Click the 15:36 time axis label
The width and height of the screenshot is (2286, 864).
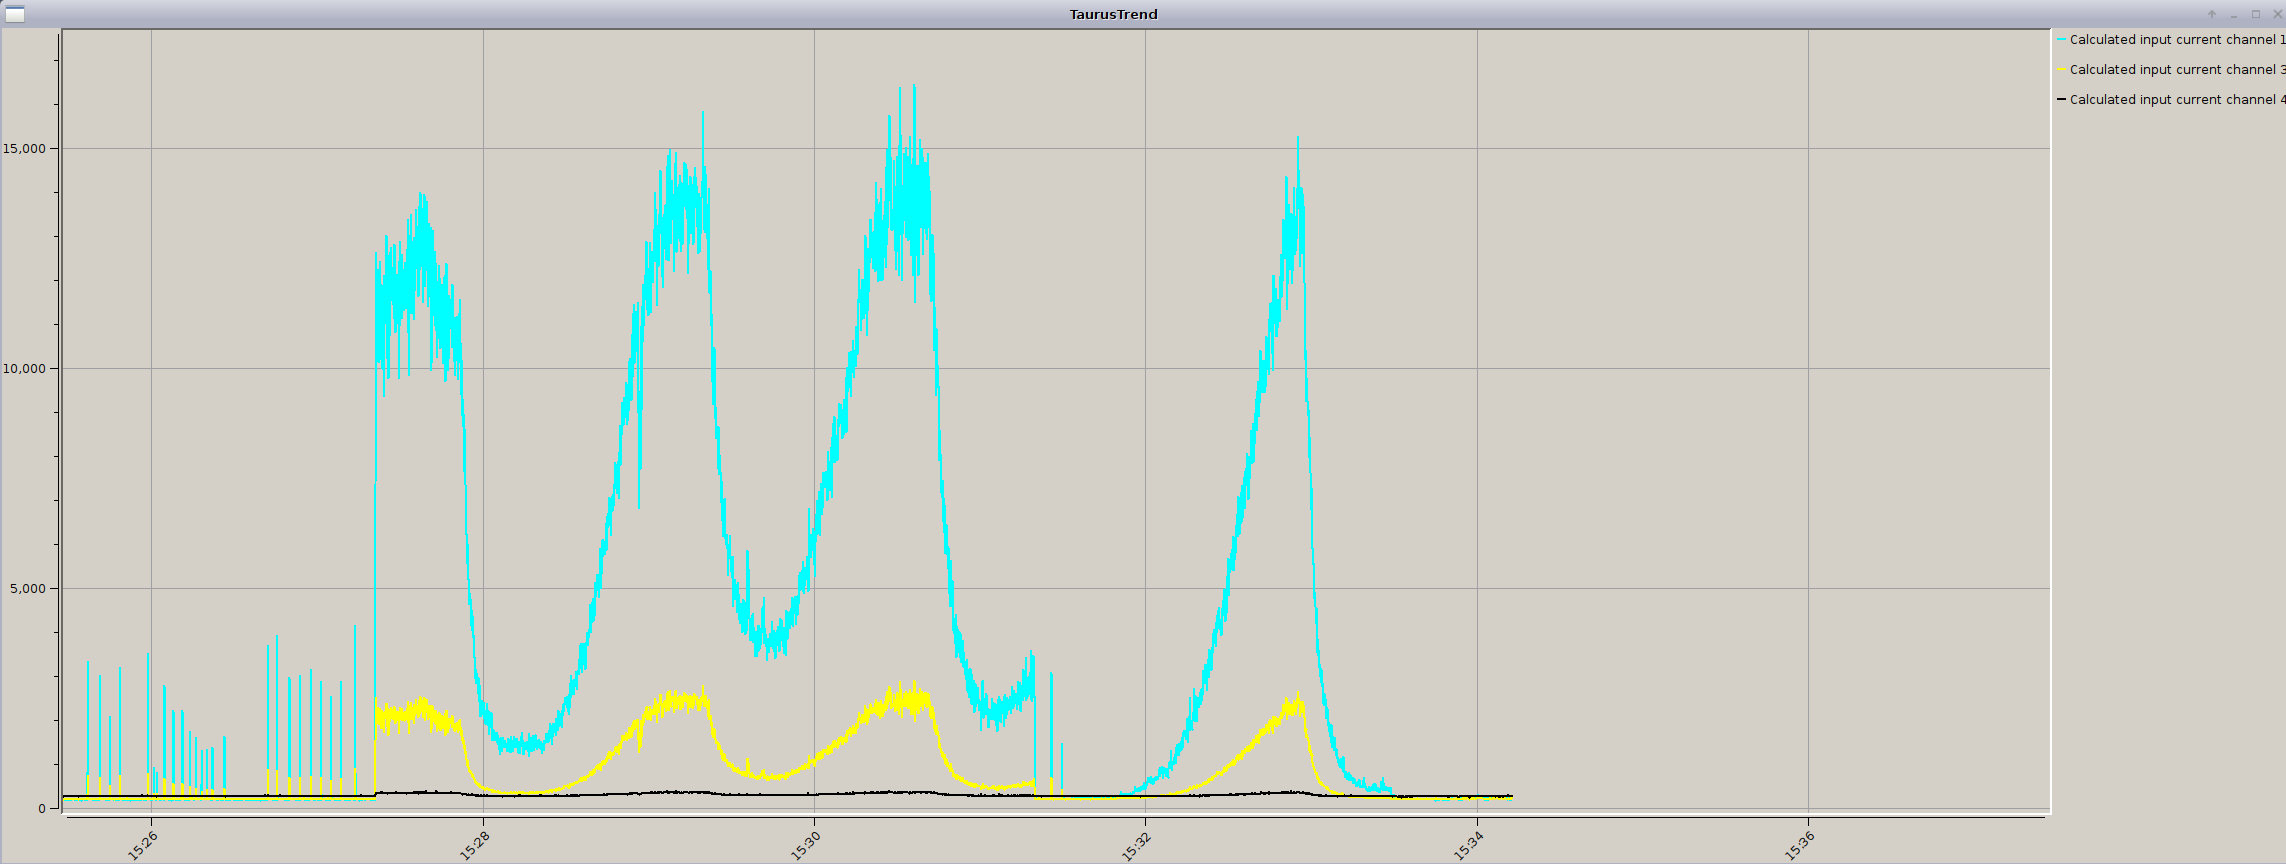[1799, 846]
